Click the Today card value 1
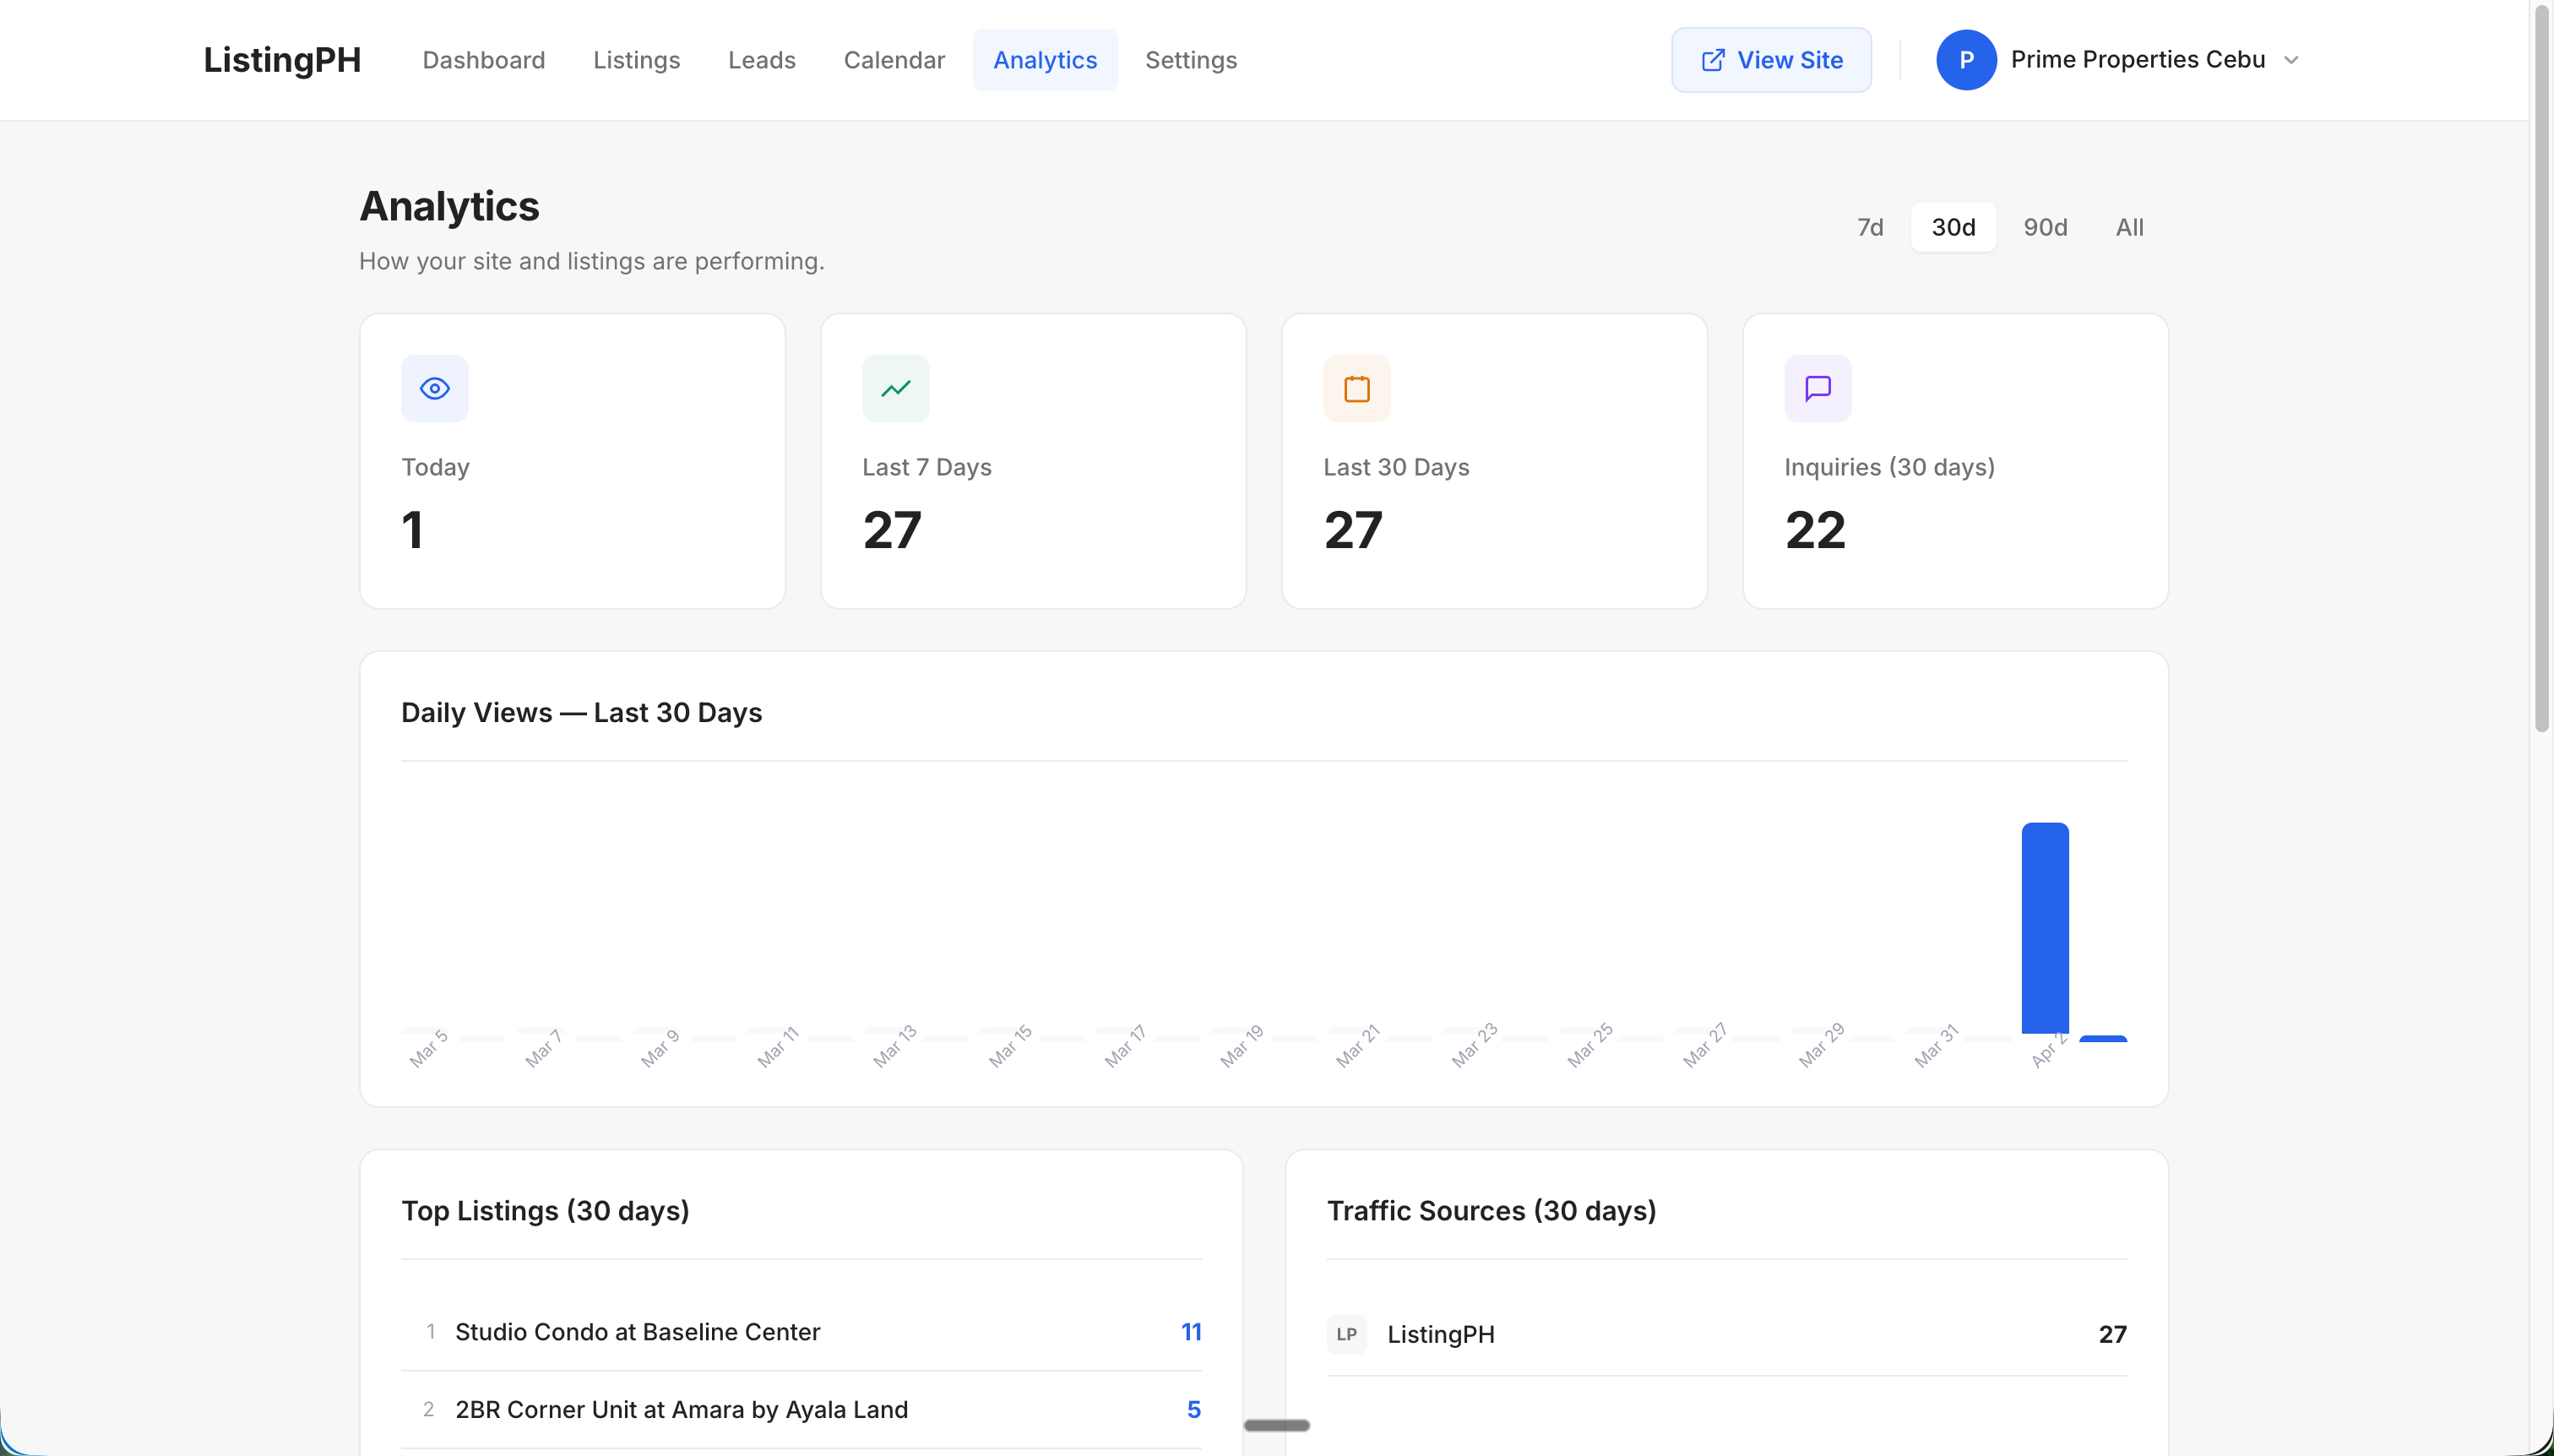This screenshot has width=2554, height=1456. 412,529
